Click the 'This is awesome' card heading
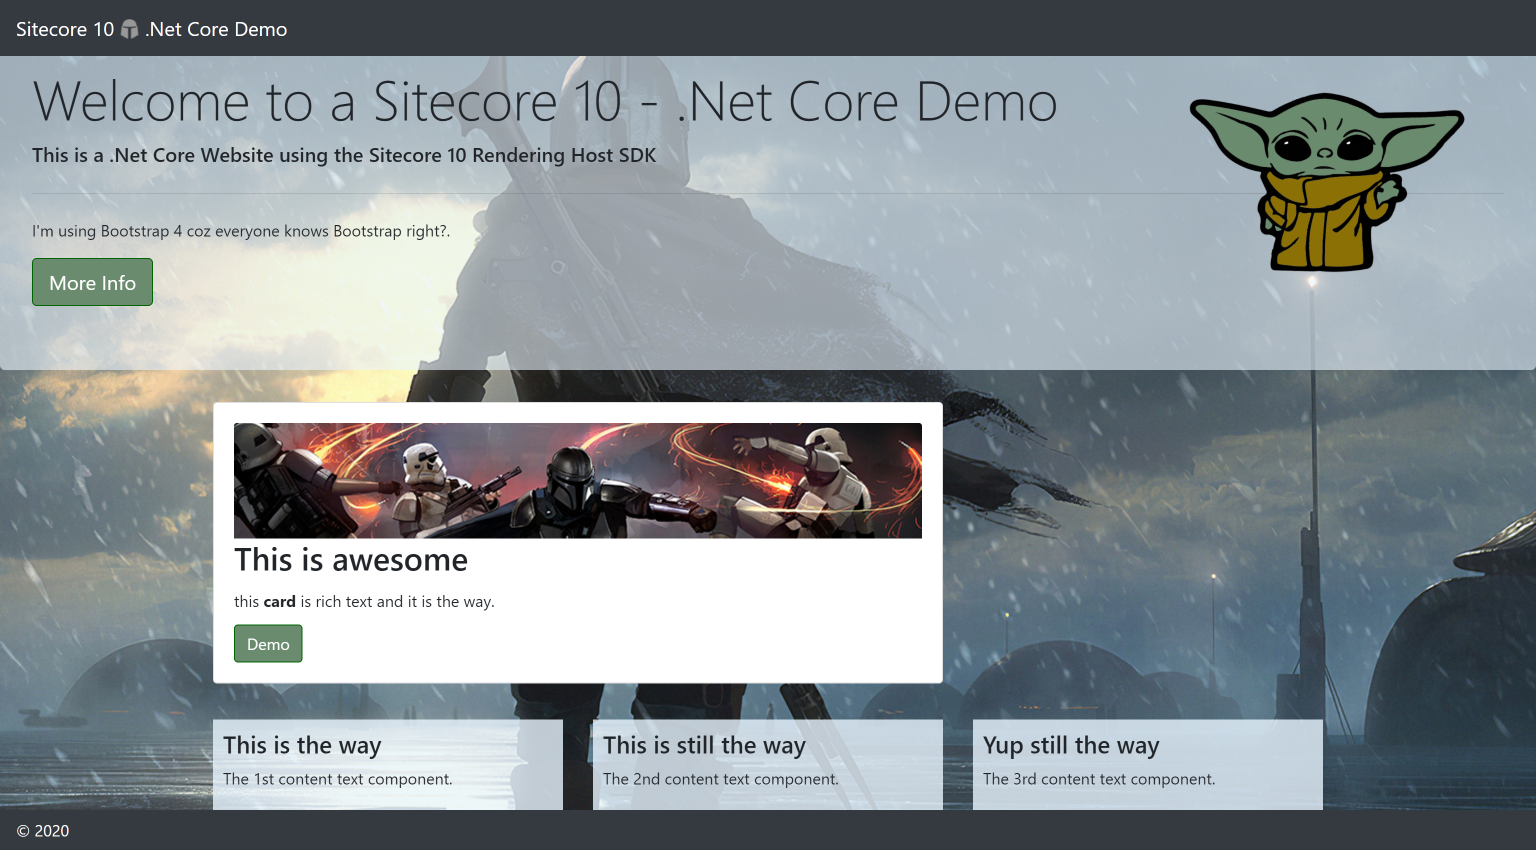1536x850 pixels. (351, 560)
